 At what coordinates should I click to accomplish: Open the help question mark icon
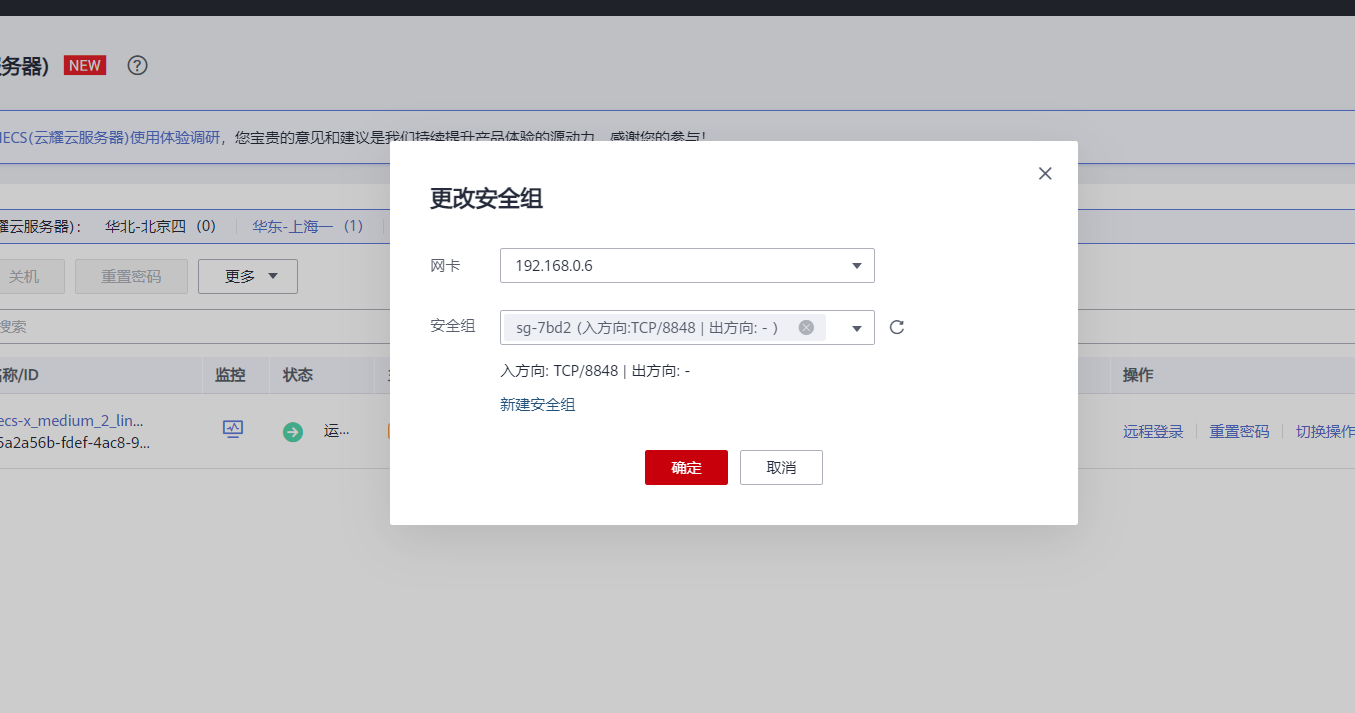click(x=136, y=65)
